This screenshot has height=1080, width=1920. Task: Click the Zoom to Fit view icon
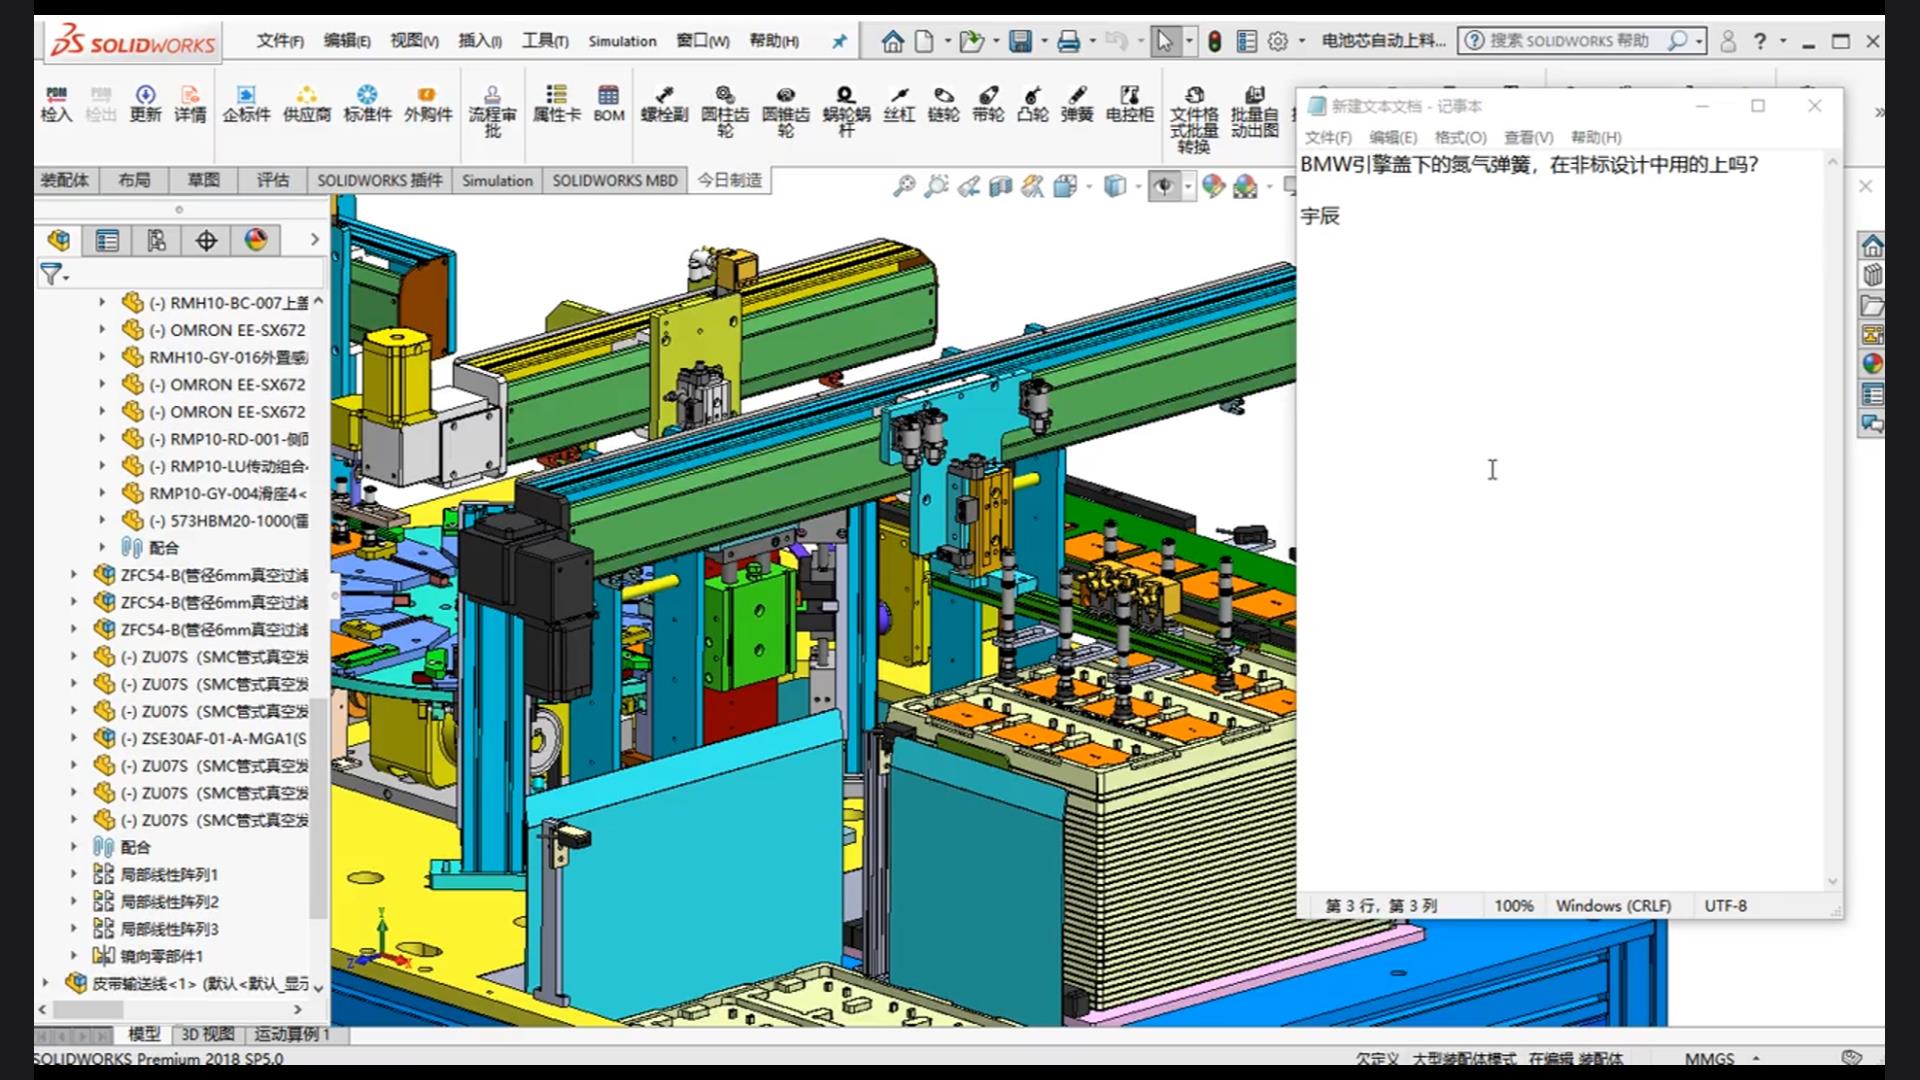pos(904,186)
